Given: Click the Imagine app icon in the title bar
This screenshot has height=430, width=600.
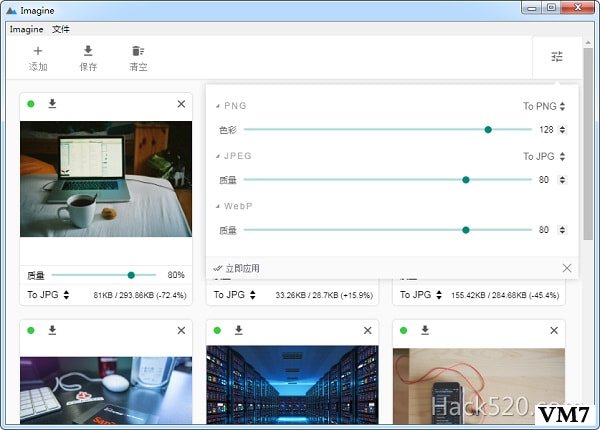Looking at the screenshot, I should point(11,11).
